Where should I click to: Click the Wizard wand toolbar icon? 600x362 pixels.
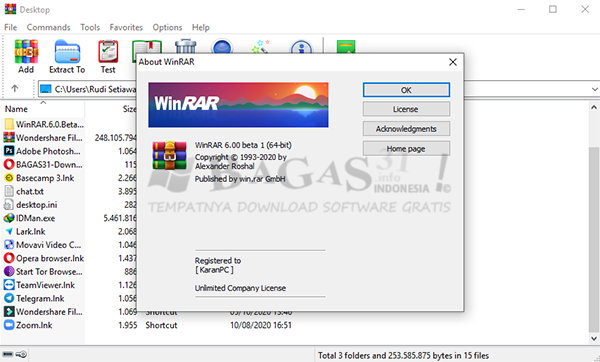(261, 46)
